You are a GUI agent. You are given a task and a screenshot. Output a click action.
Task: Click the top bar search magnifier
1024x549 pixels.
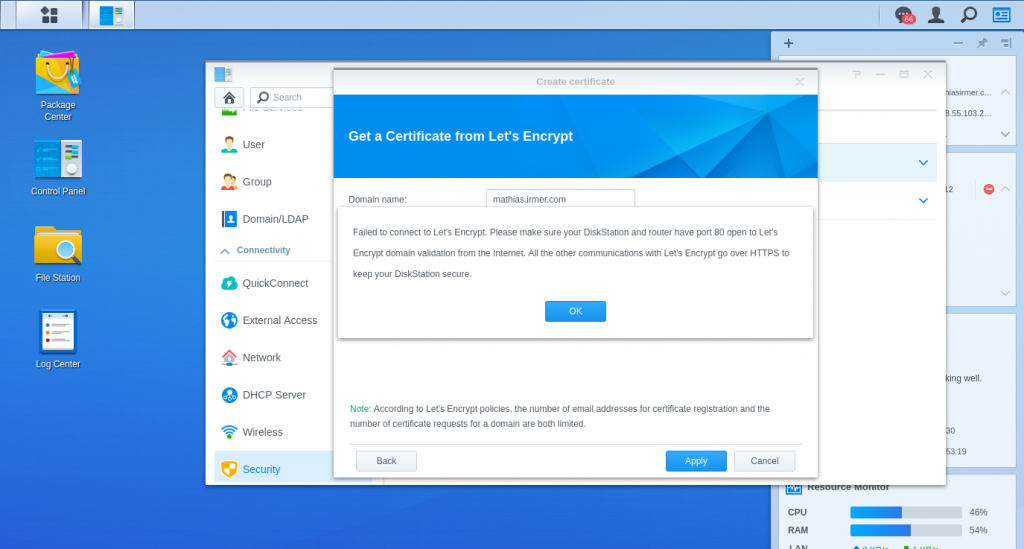pyautogui.click(x=968, y=15)
